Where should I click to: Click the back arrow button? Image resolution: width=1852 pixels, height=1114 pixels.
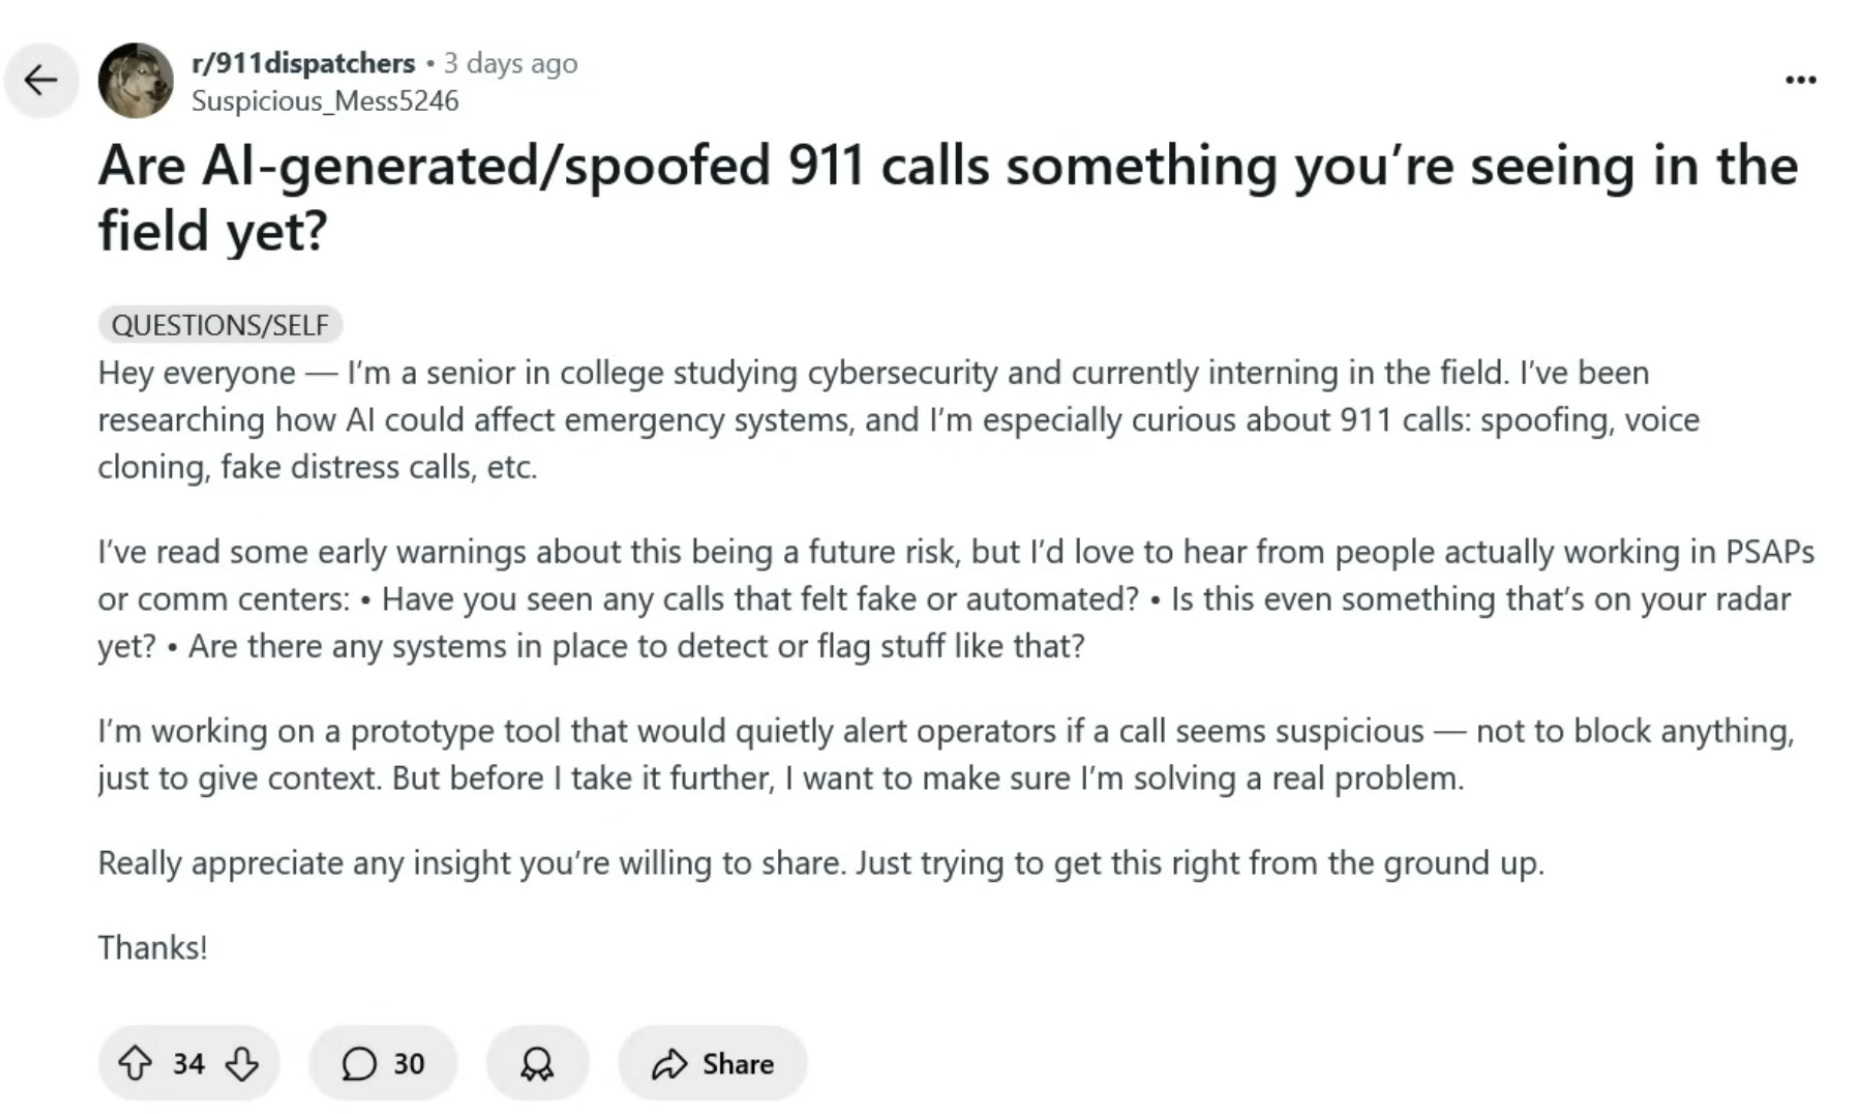point(41,80)
